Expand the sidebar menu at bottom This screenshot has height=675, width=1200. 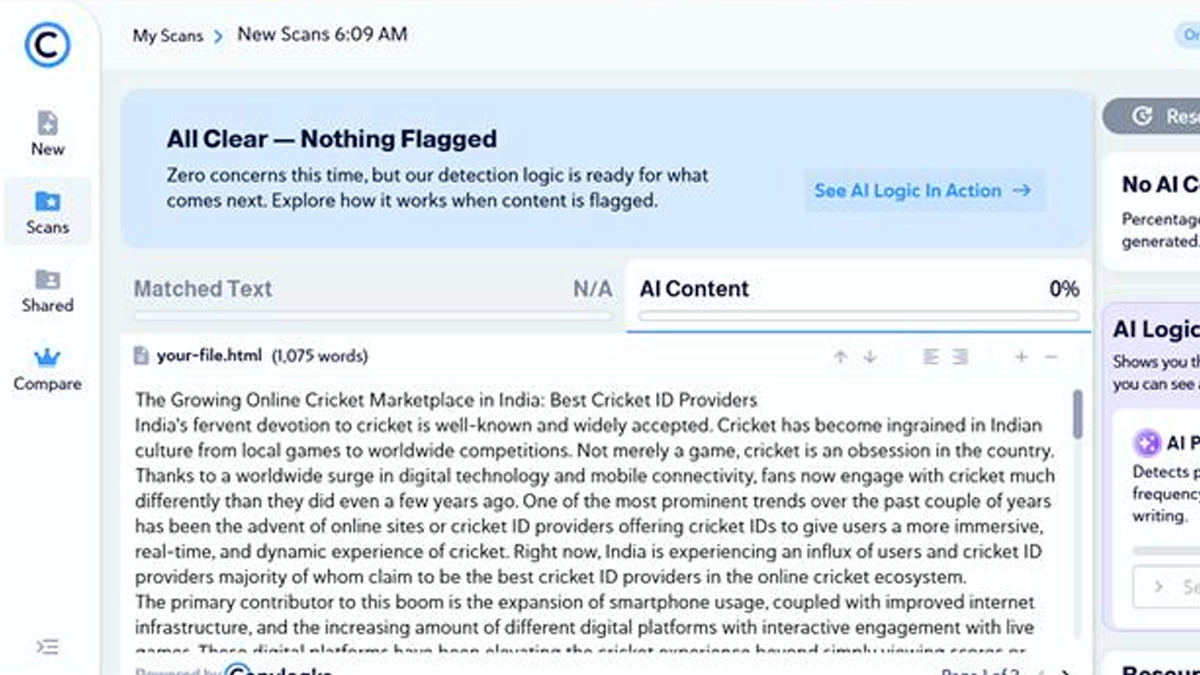coord(47,647)
